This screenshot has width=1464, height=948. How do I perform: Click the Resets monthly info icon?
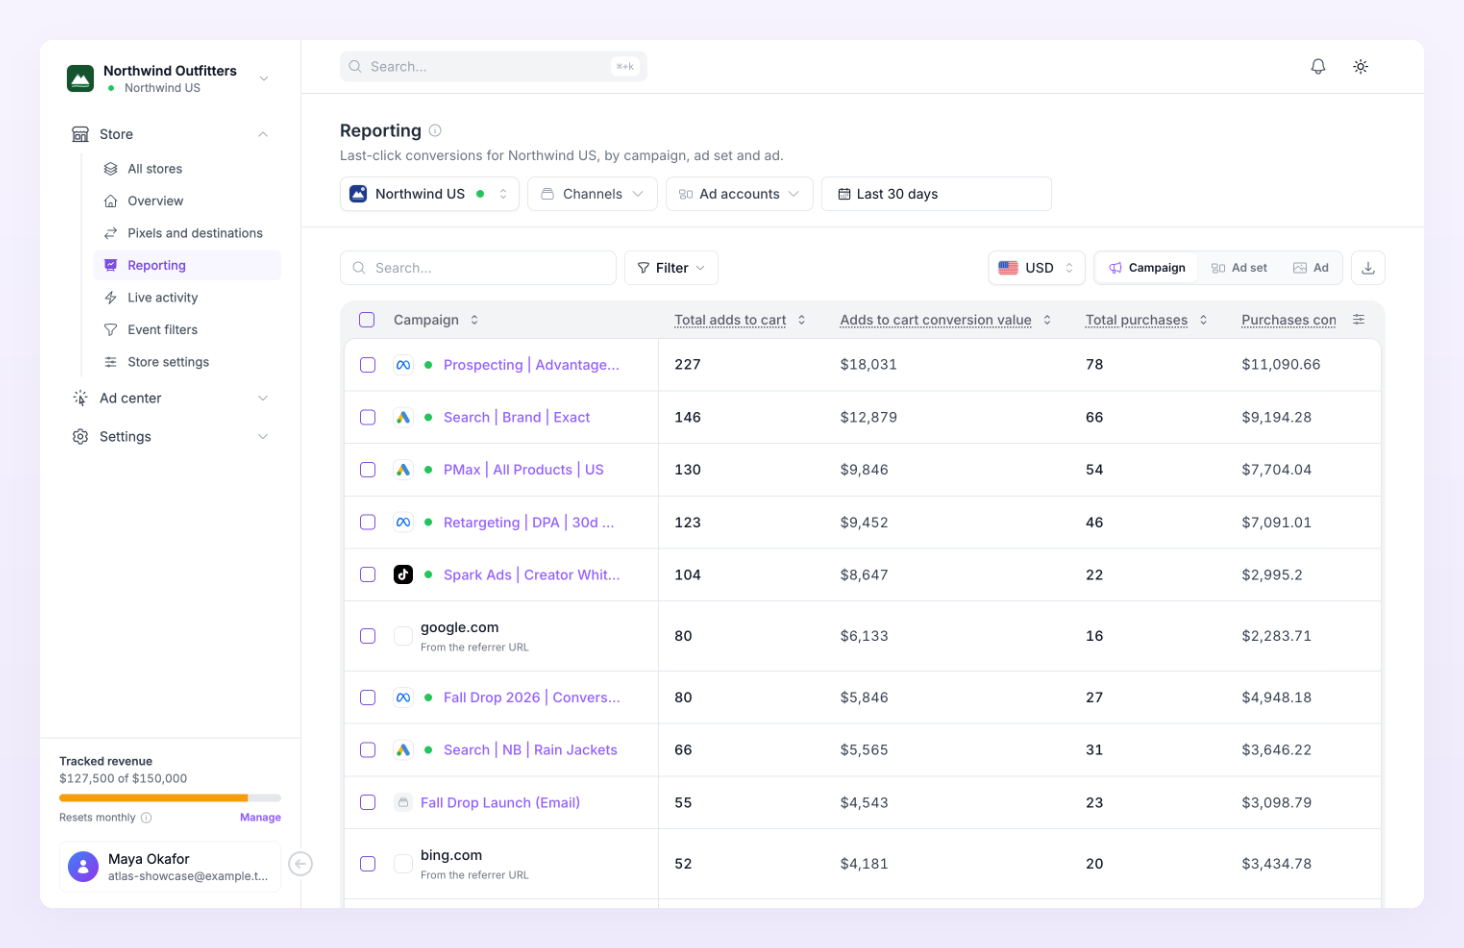(146, 818)
